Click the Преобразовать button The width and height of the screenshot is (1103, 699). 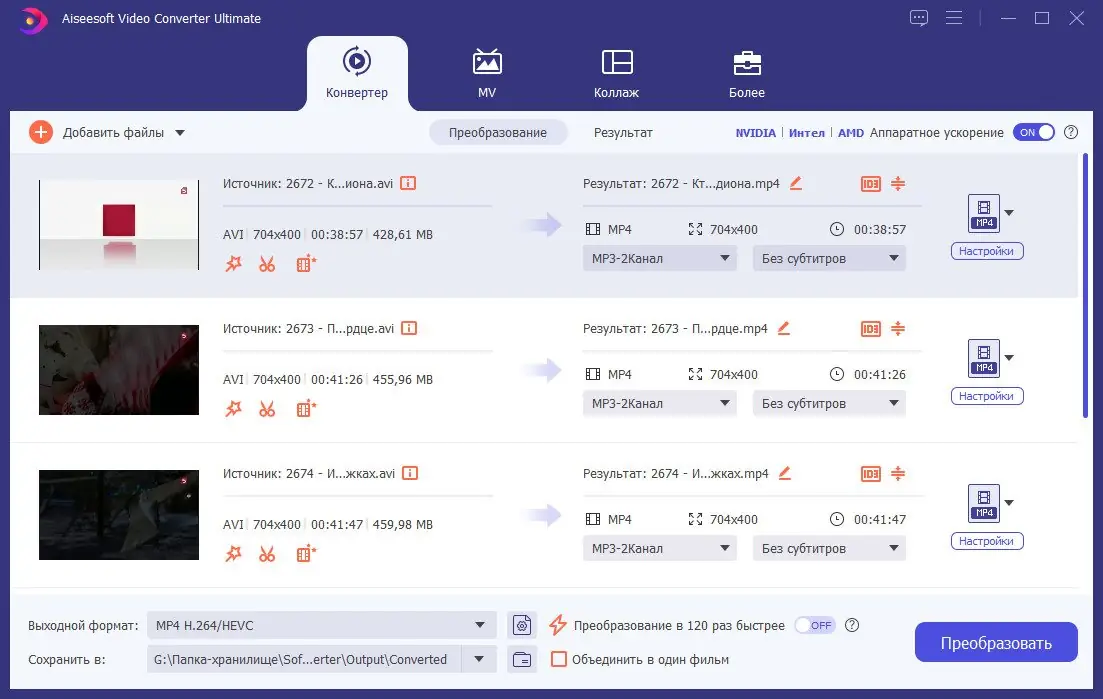coord(996,642)
